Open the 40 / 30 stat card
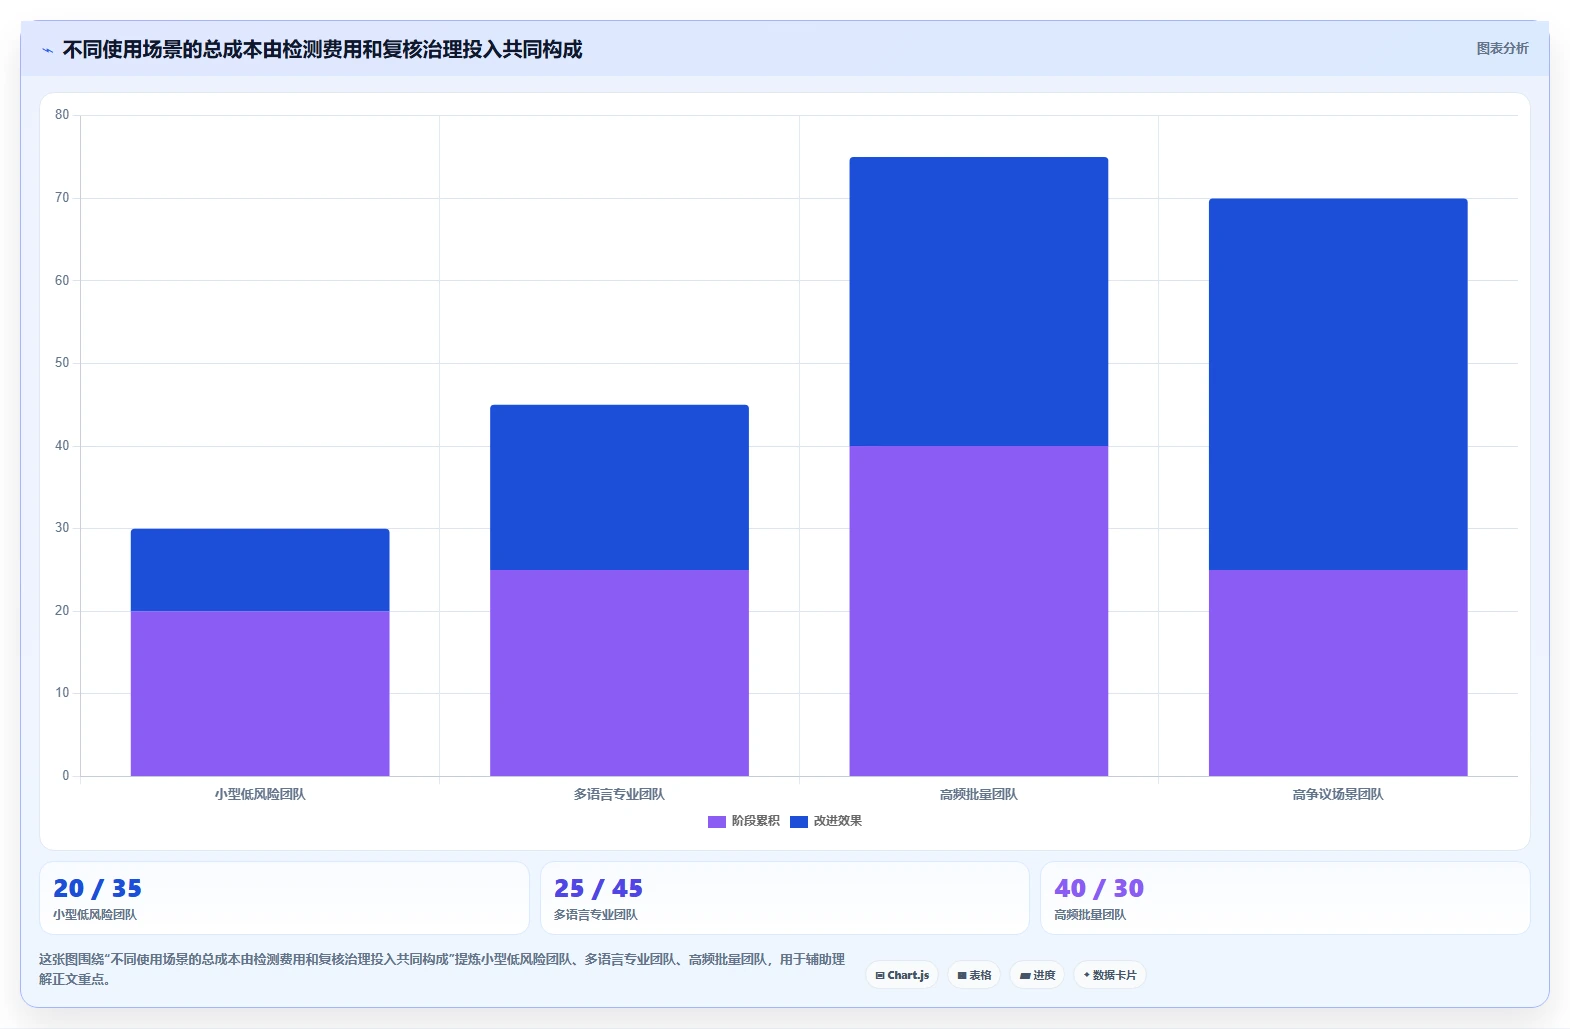The image size is (1570, 1029). click(1286, 898)
